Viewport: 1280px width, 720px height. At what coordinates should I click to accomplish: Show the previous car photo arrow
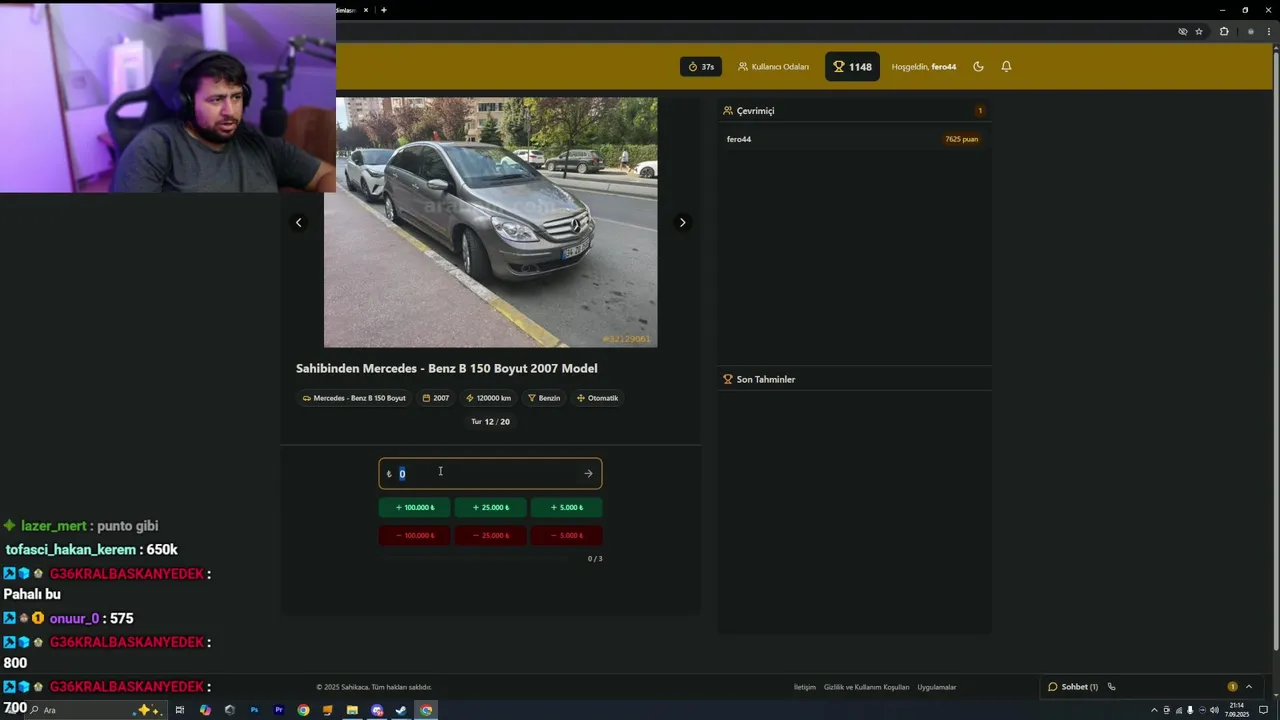click(298, 222)
